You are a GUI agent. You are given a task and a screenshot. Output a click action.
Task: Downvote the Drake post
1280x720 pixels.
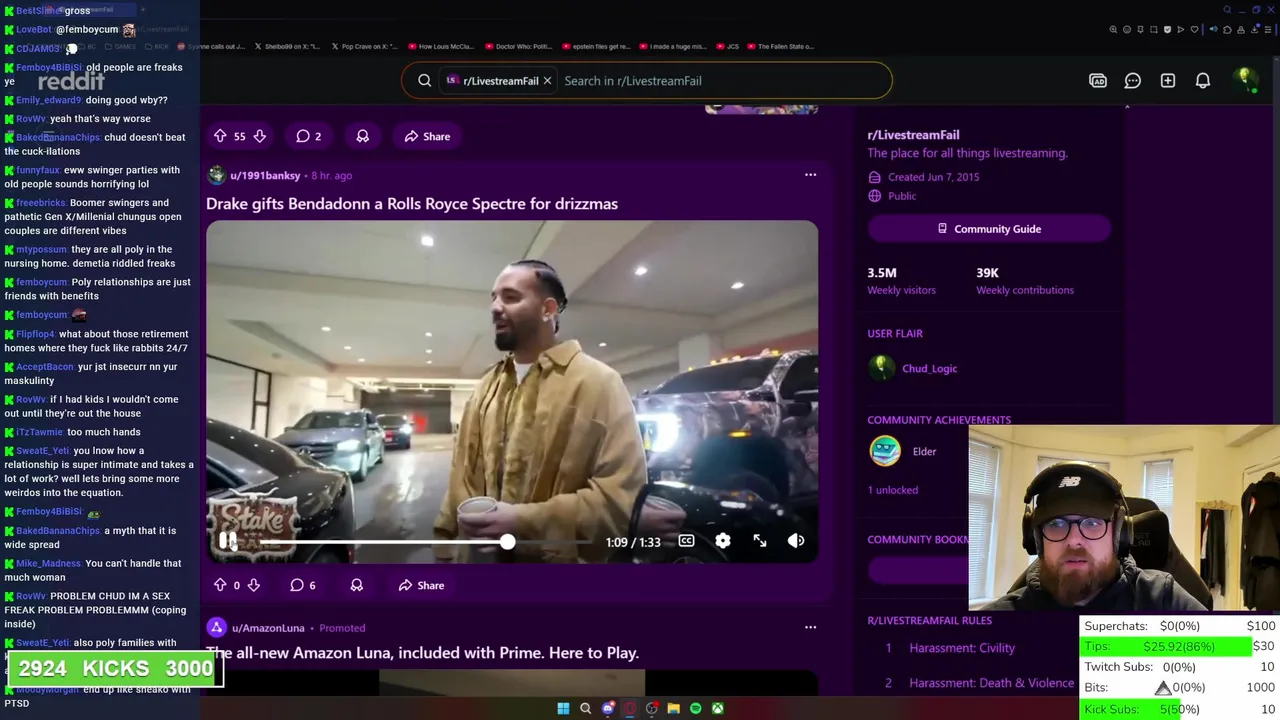pyautogui.click(x=253, y=585)
